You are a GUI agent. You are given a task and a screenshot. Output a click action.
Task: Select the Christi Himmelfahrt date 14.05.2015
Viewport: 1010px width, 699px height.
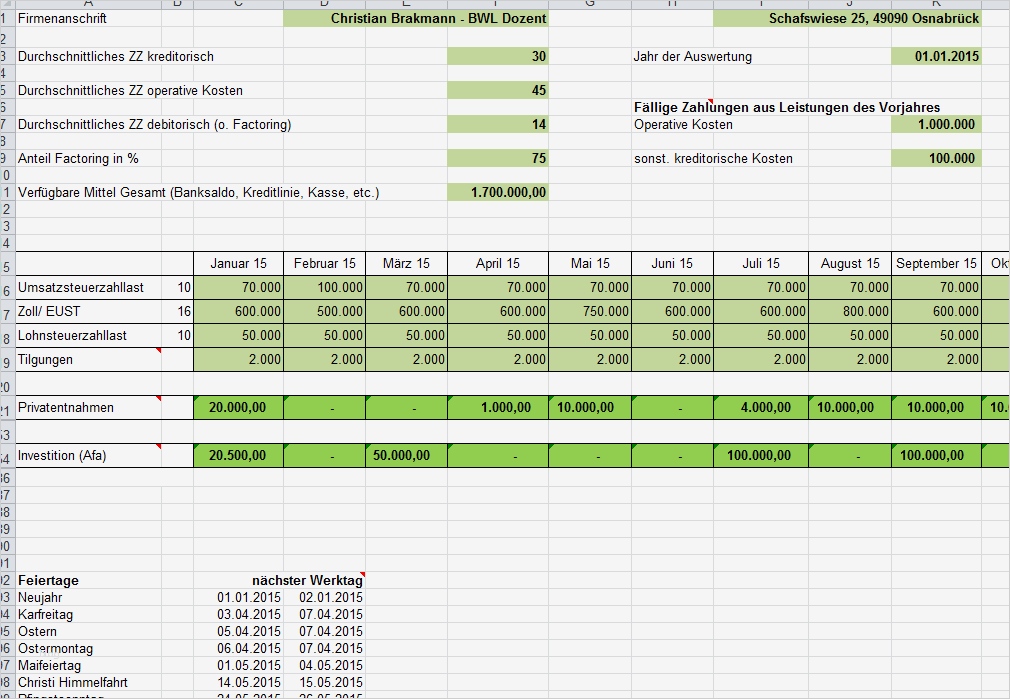238,682
